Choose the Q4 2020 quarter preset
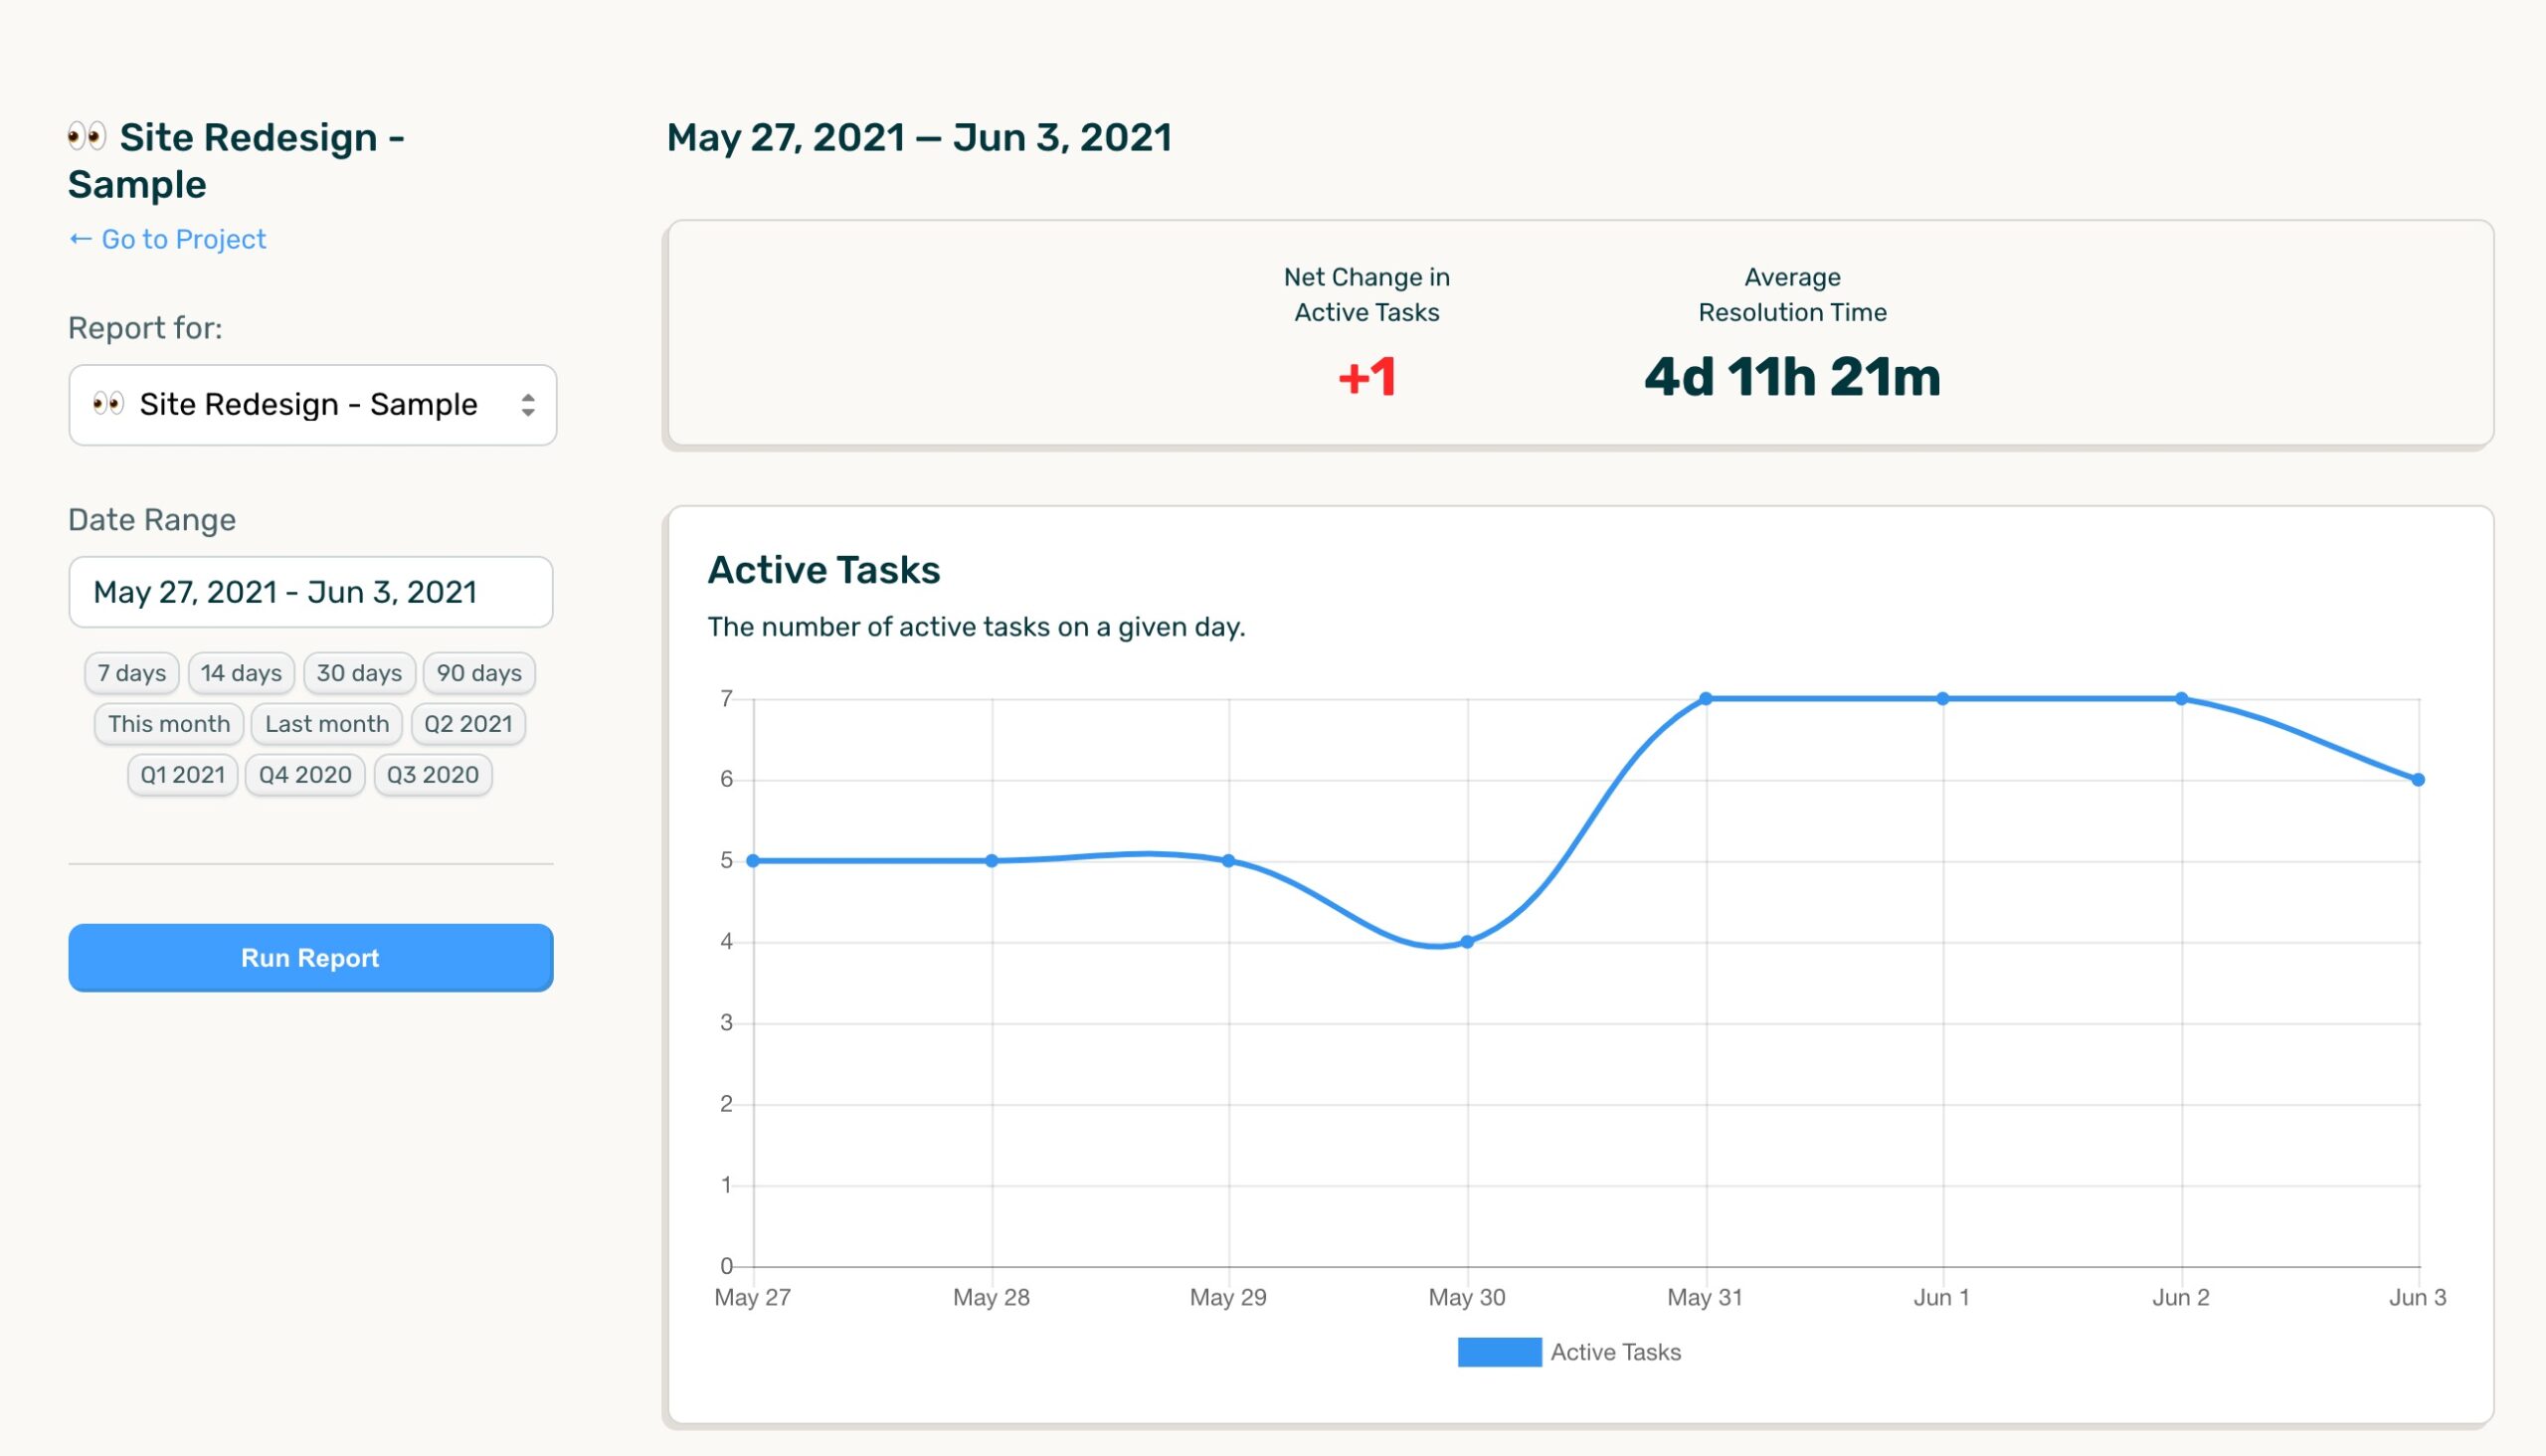The width and height of the screenshot is (2546, 1456). 305,775
